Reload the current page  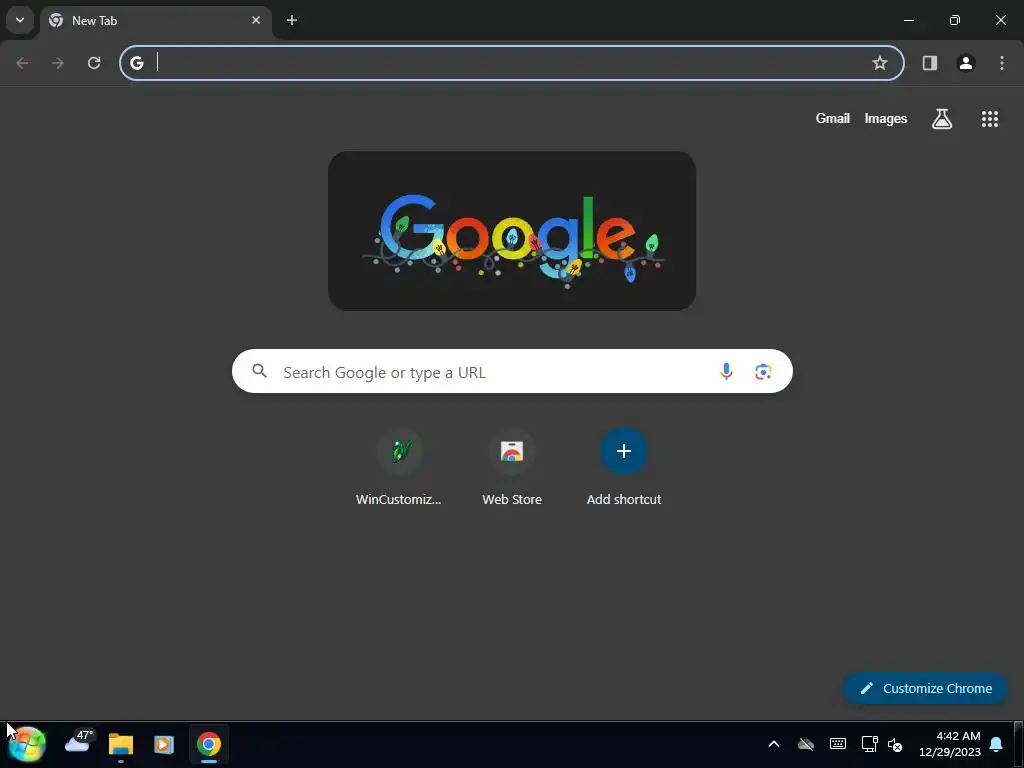point(94,63)
